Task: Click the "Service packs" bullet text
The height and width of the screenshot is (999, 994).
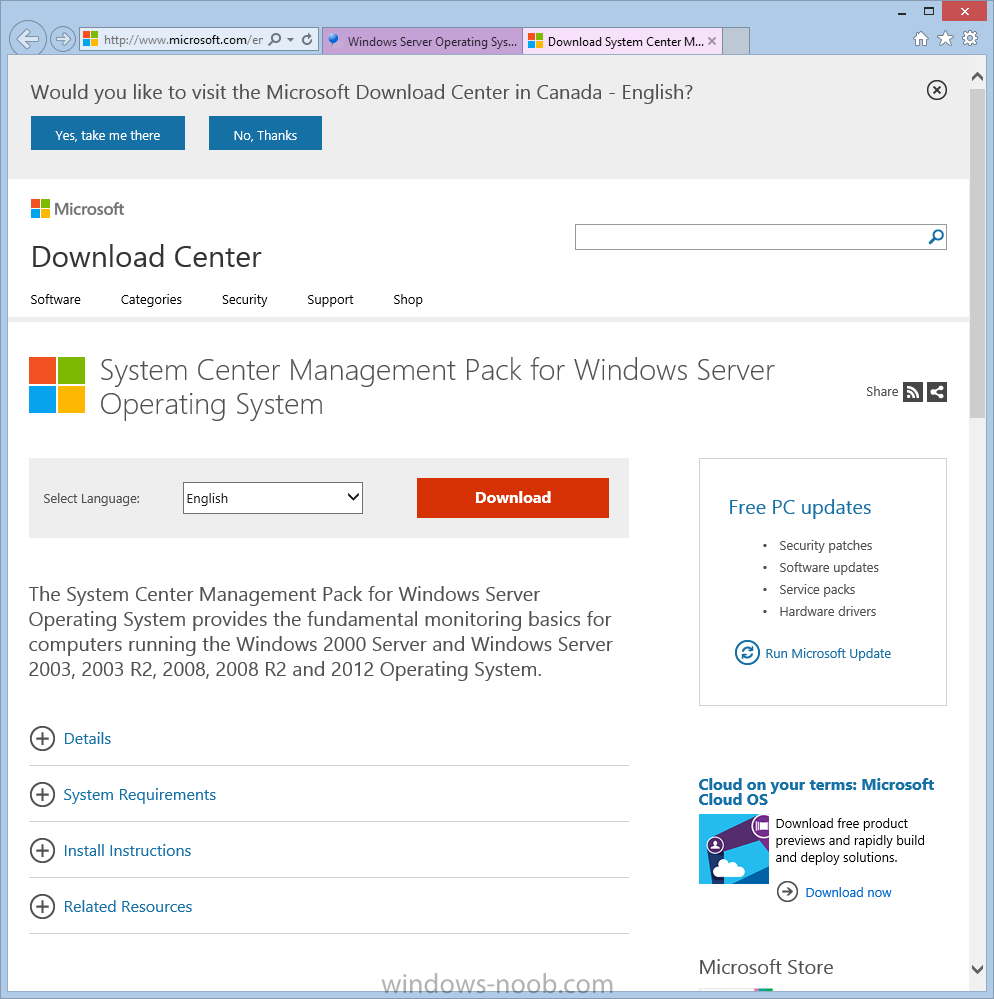Action: tap(817, 589)
